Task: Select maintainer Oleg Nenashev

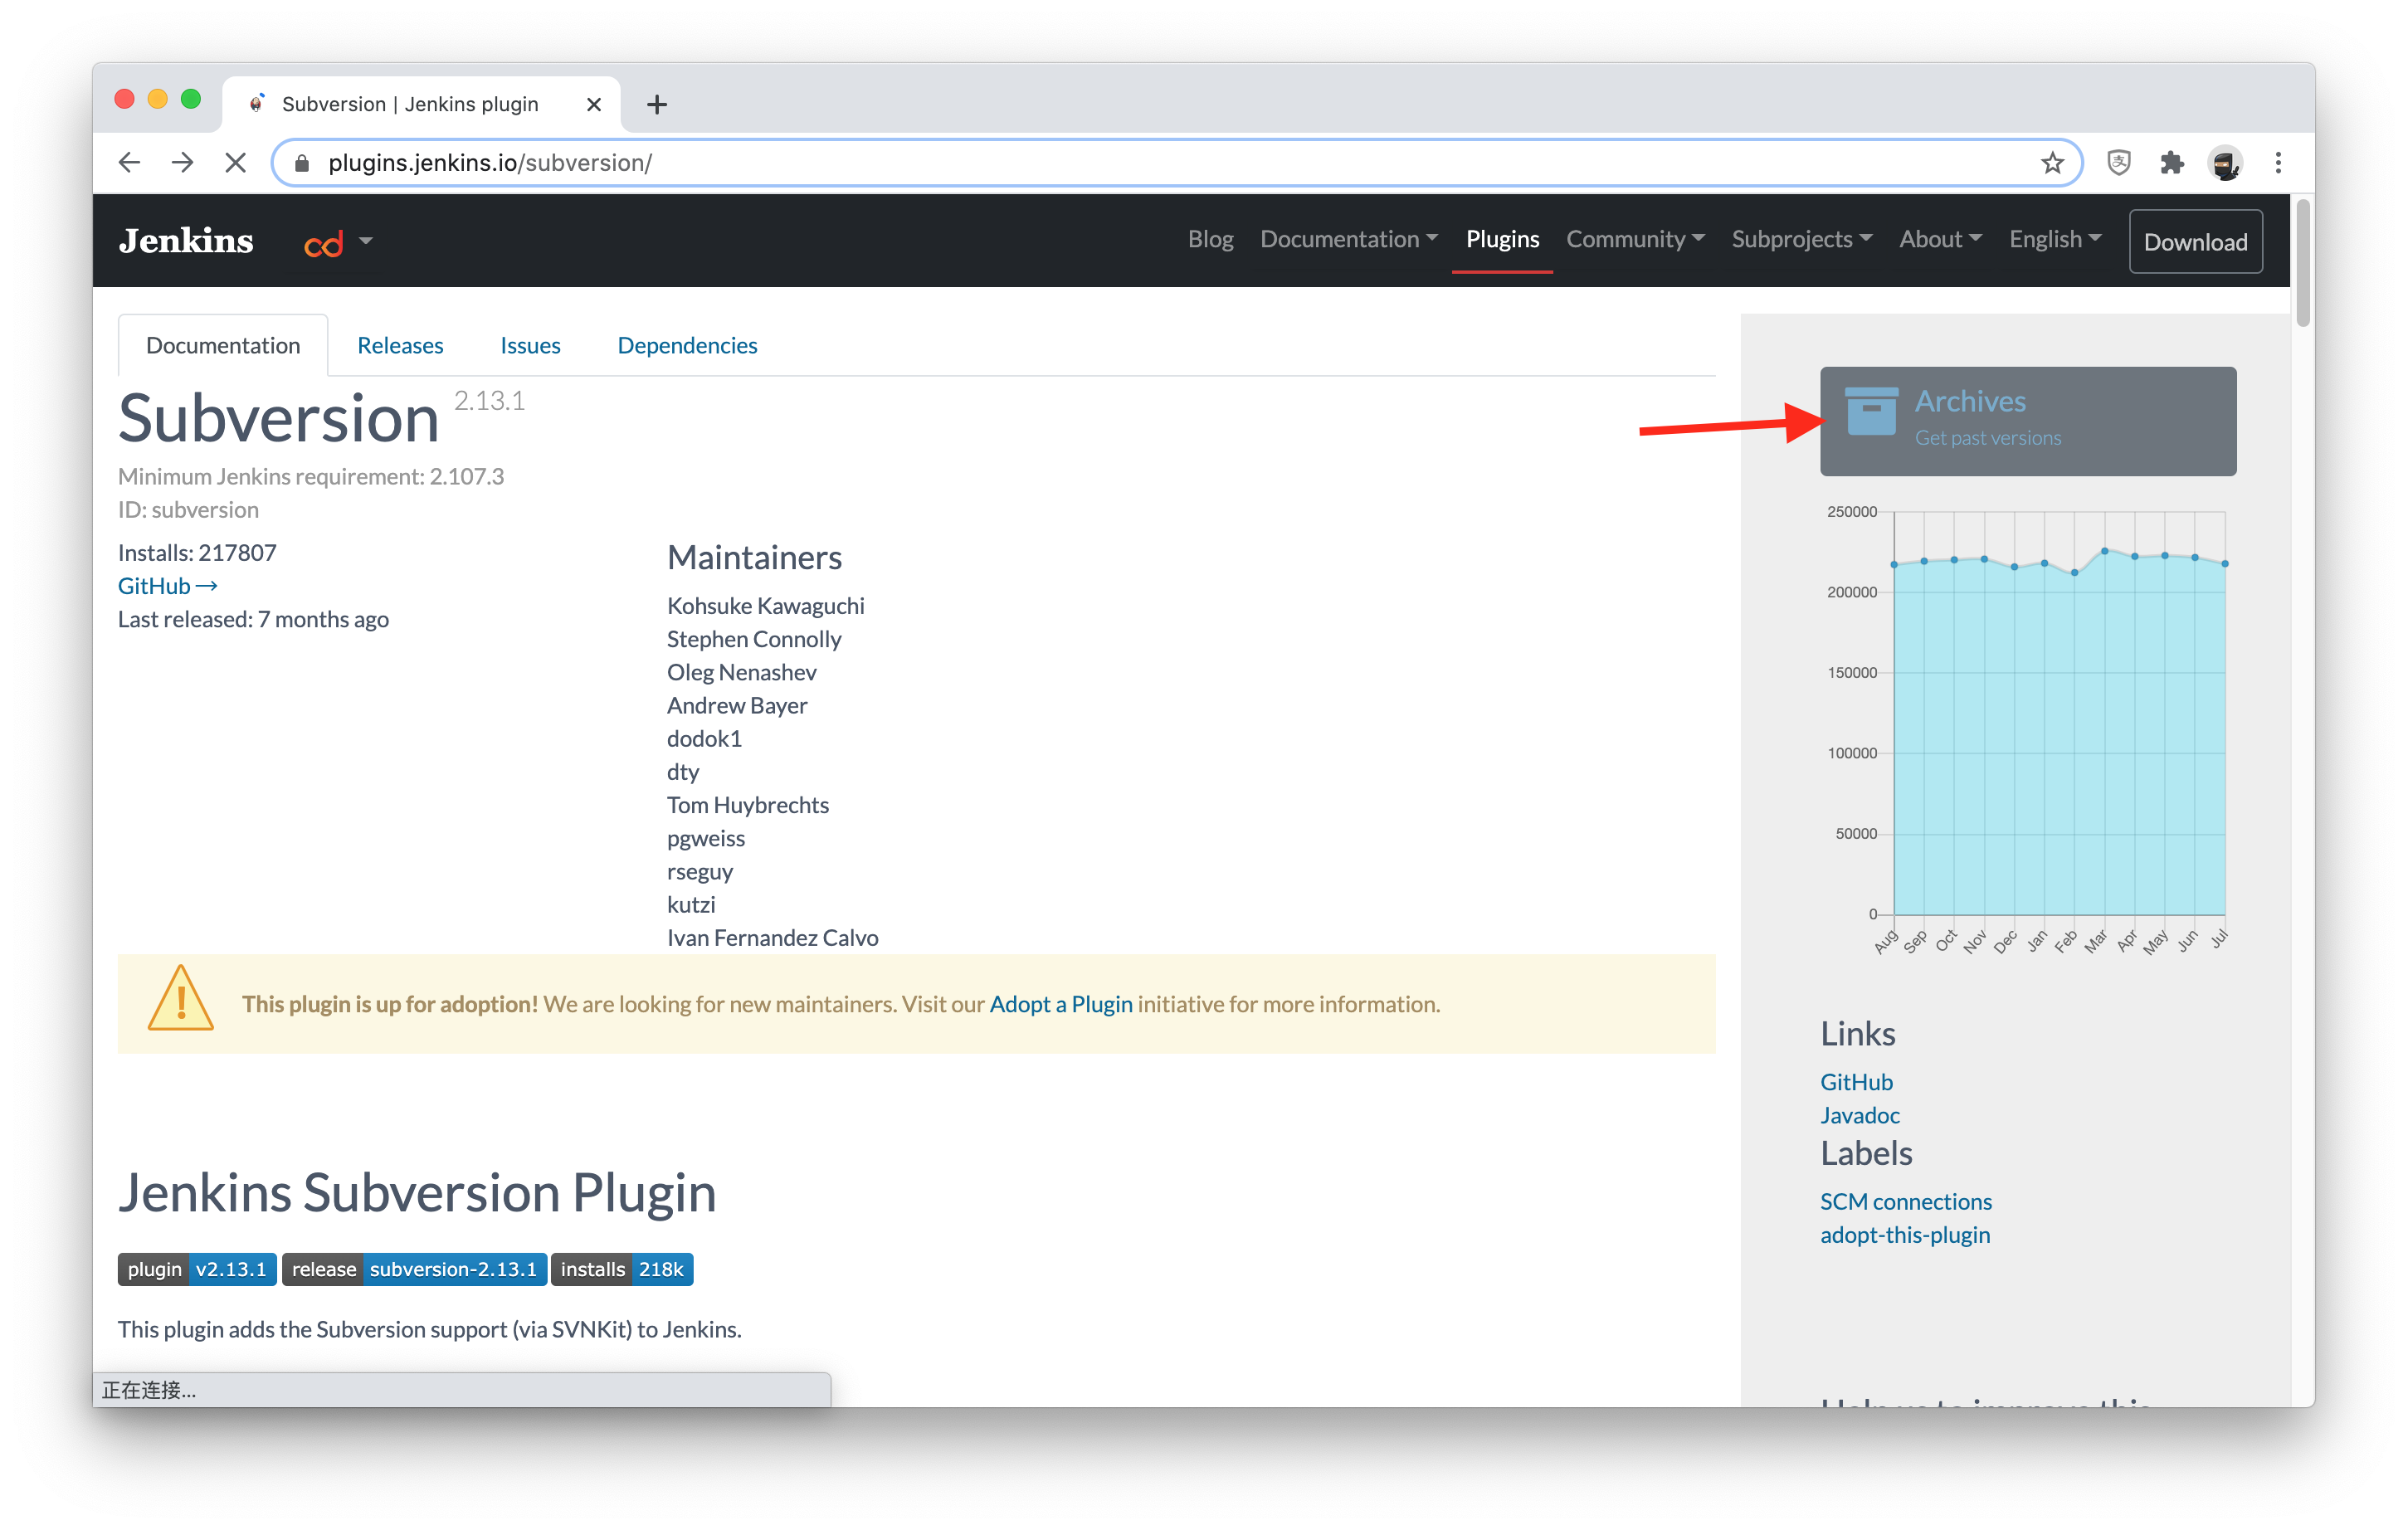Action: pos(741,672)
